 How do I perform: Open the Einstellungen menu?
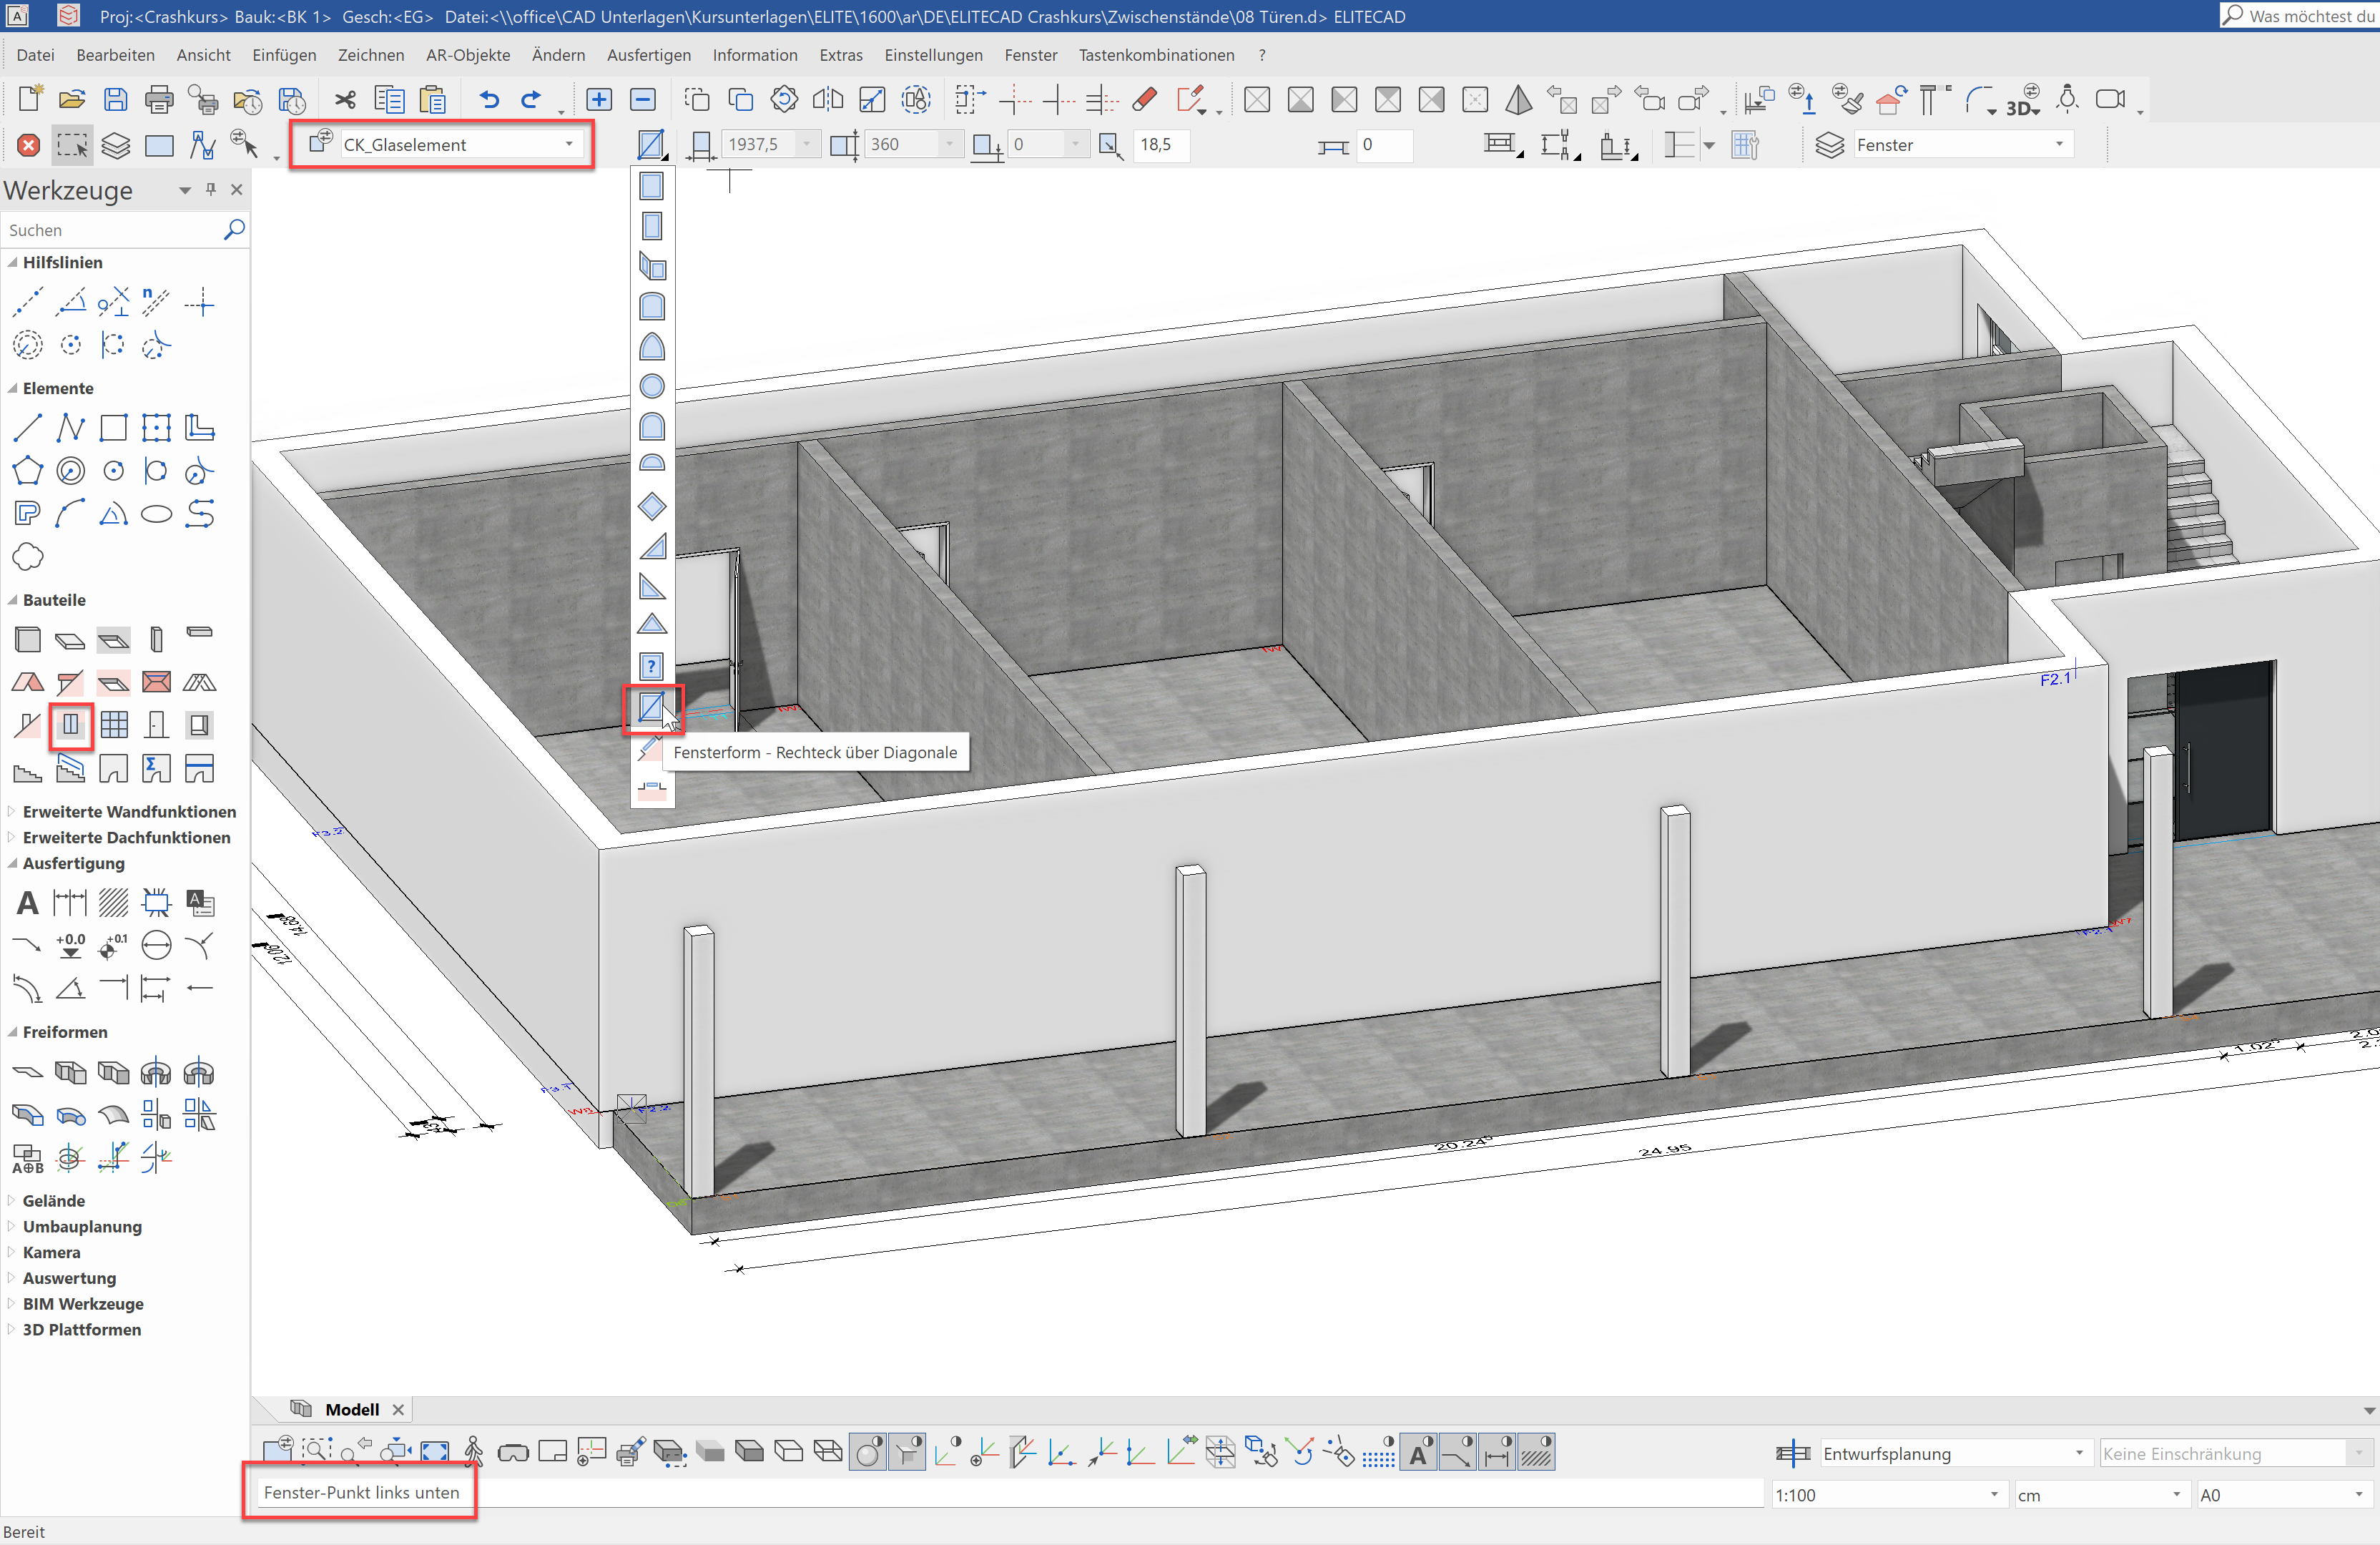(933, 55)
